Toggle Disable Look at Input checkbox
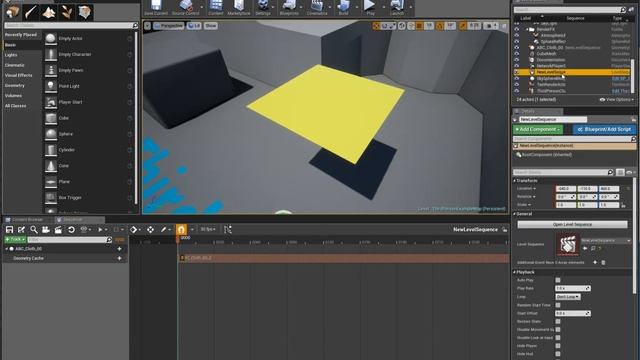The height and width of the screenshot is (360, 640). tap(558, 338)
